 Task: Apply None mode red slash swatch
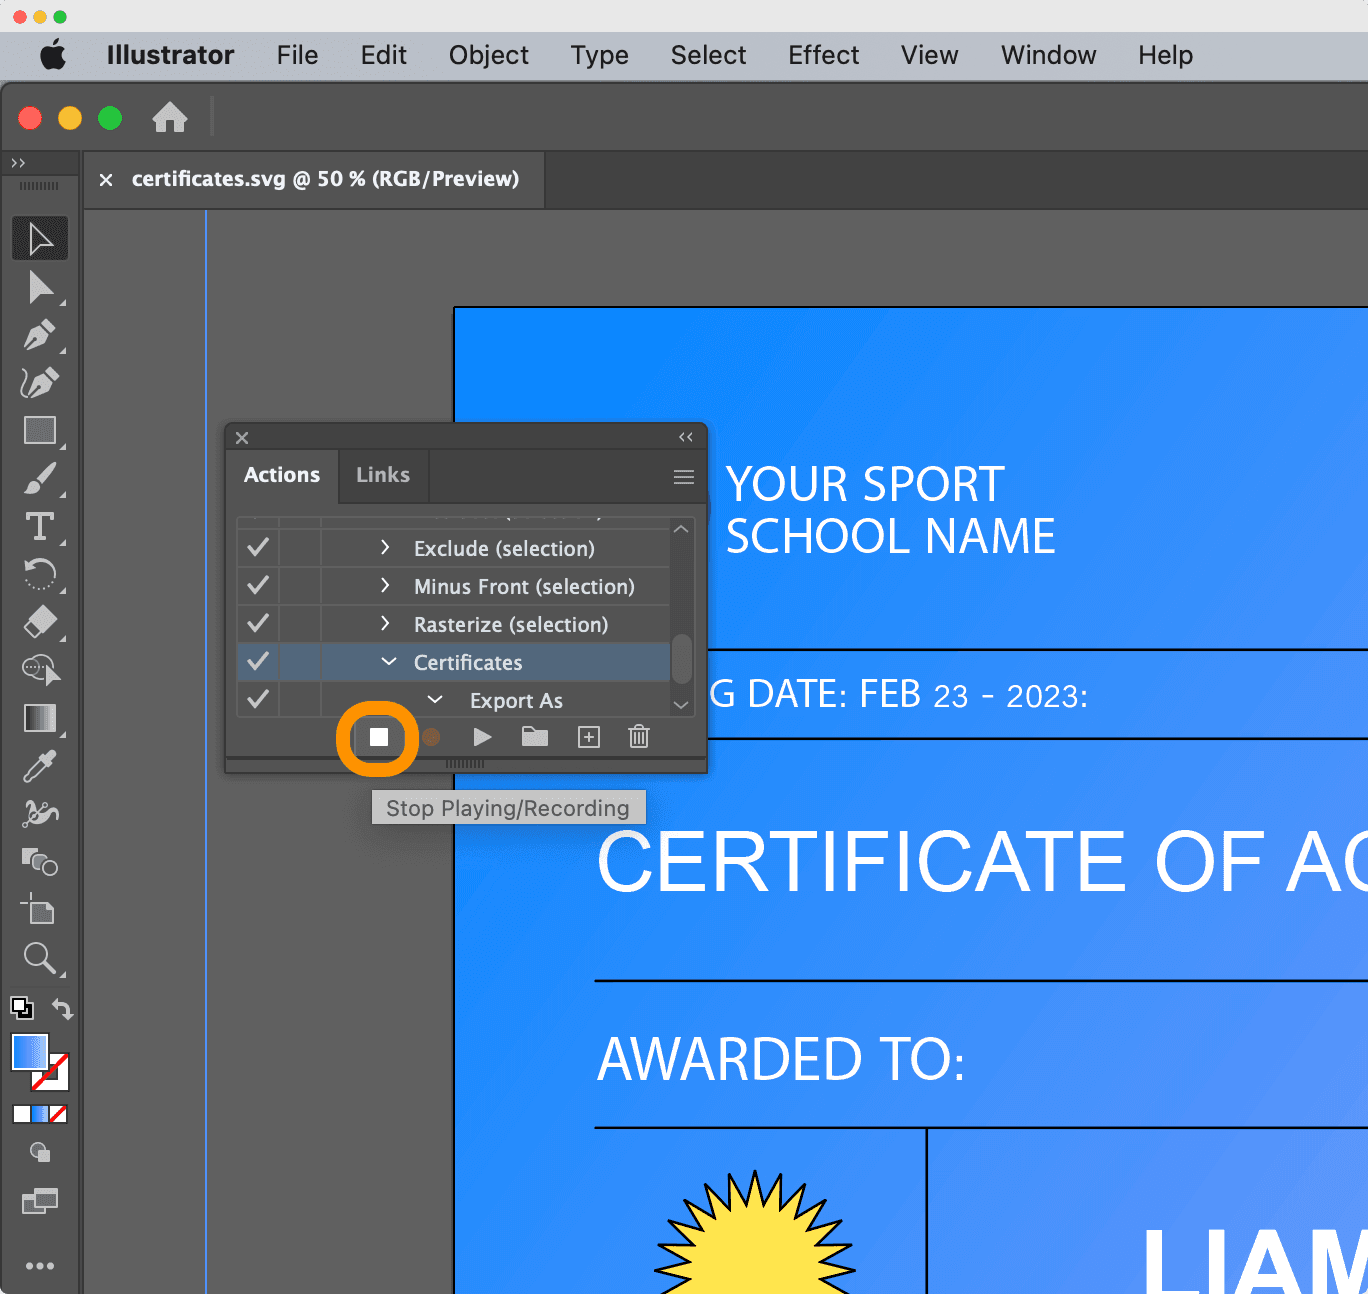click(x=58, y=1114)
